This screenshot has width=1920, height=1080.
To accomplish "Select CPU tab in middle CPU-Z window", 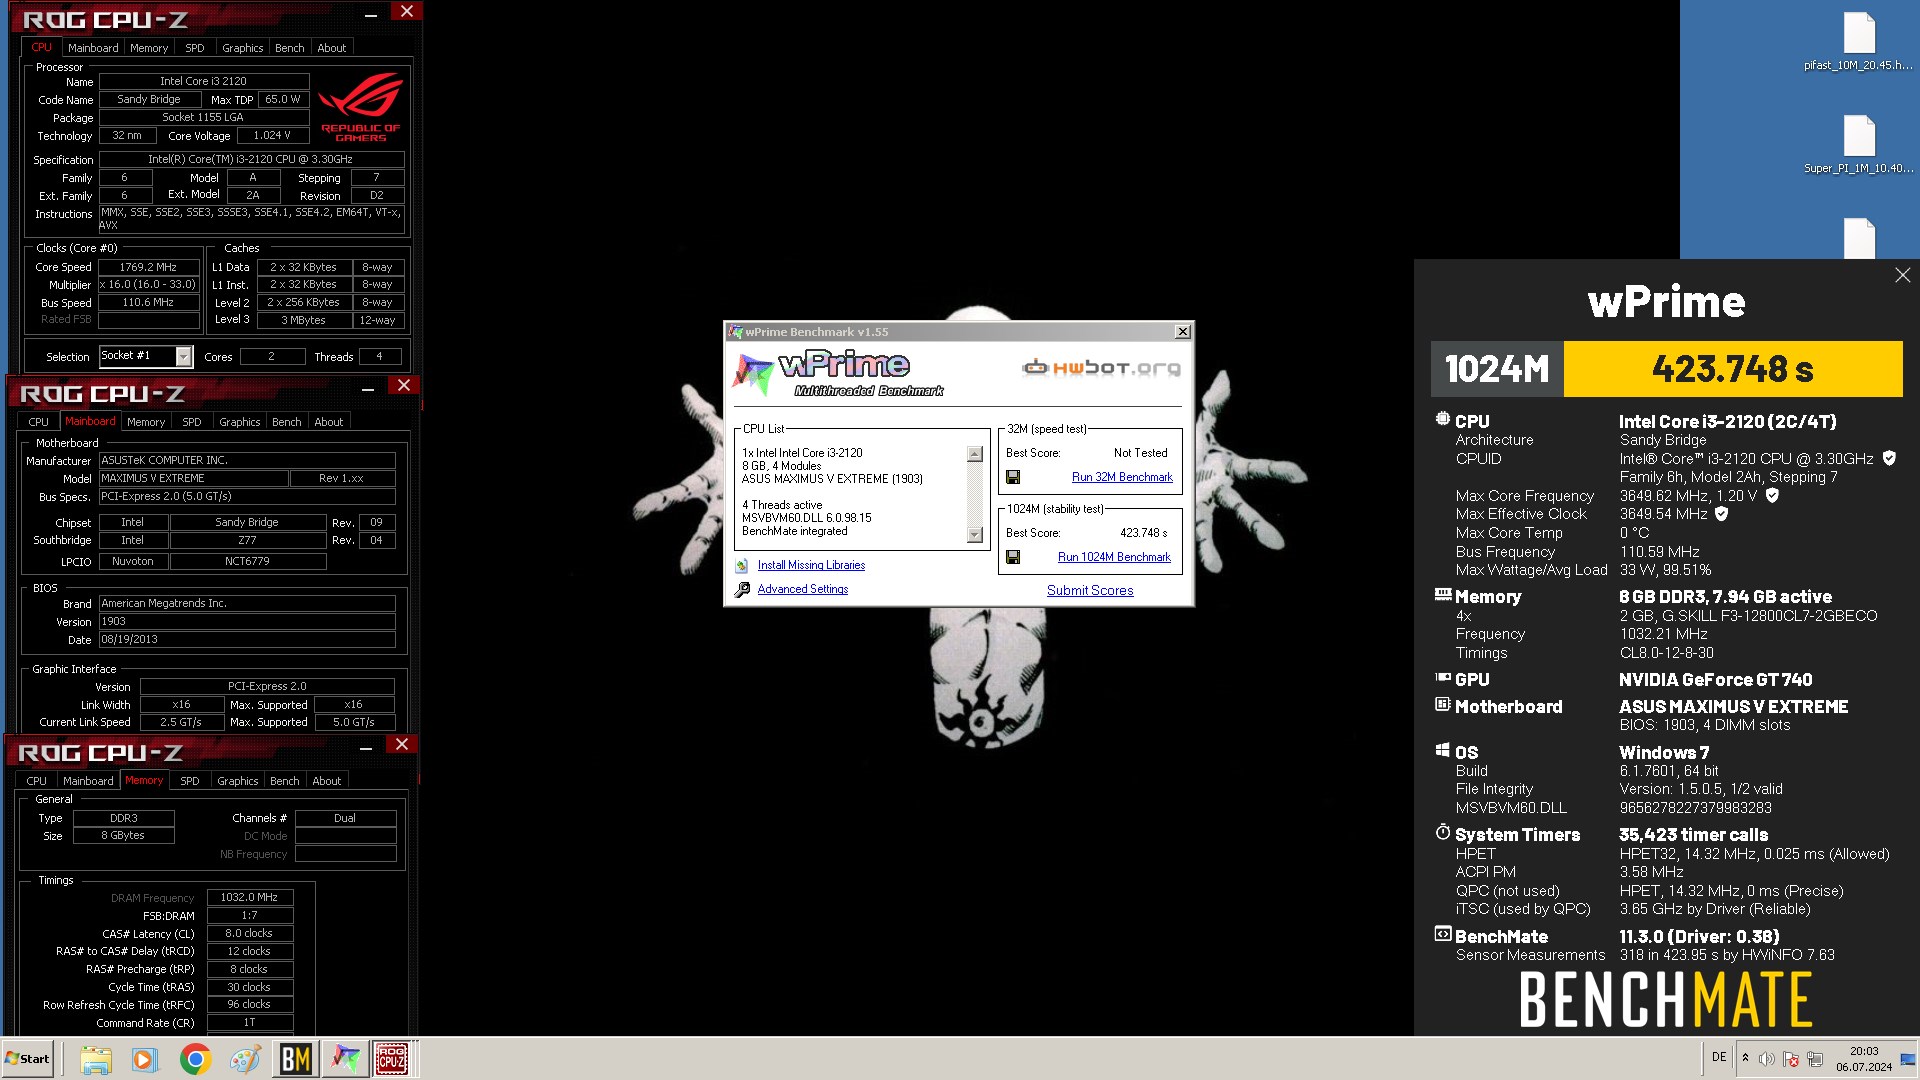I will 38,422.
